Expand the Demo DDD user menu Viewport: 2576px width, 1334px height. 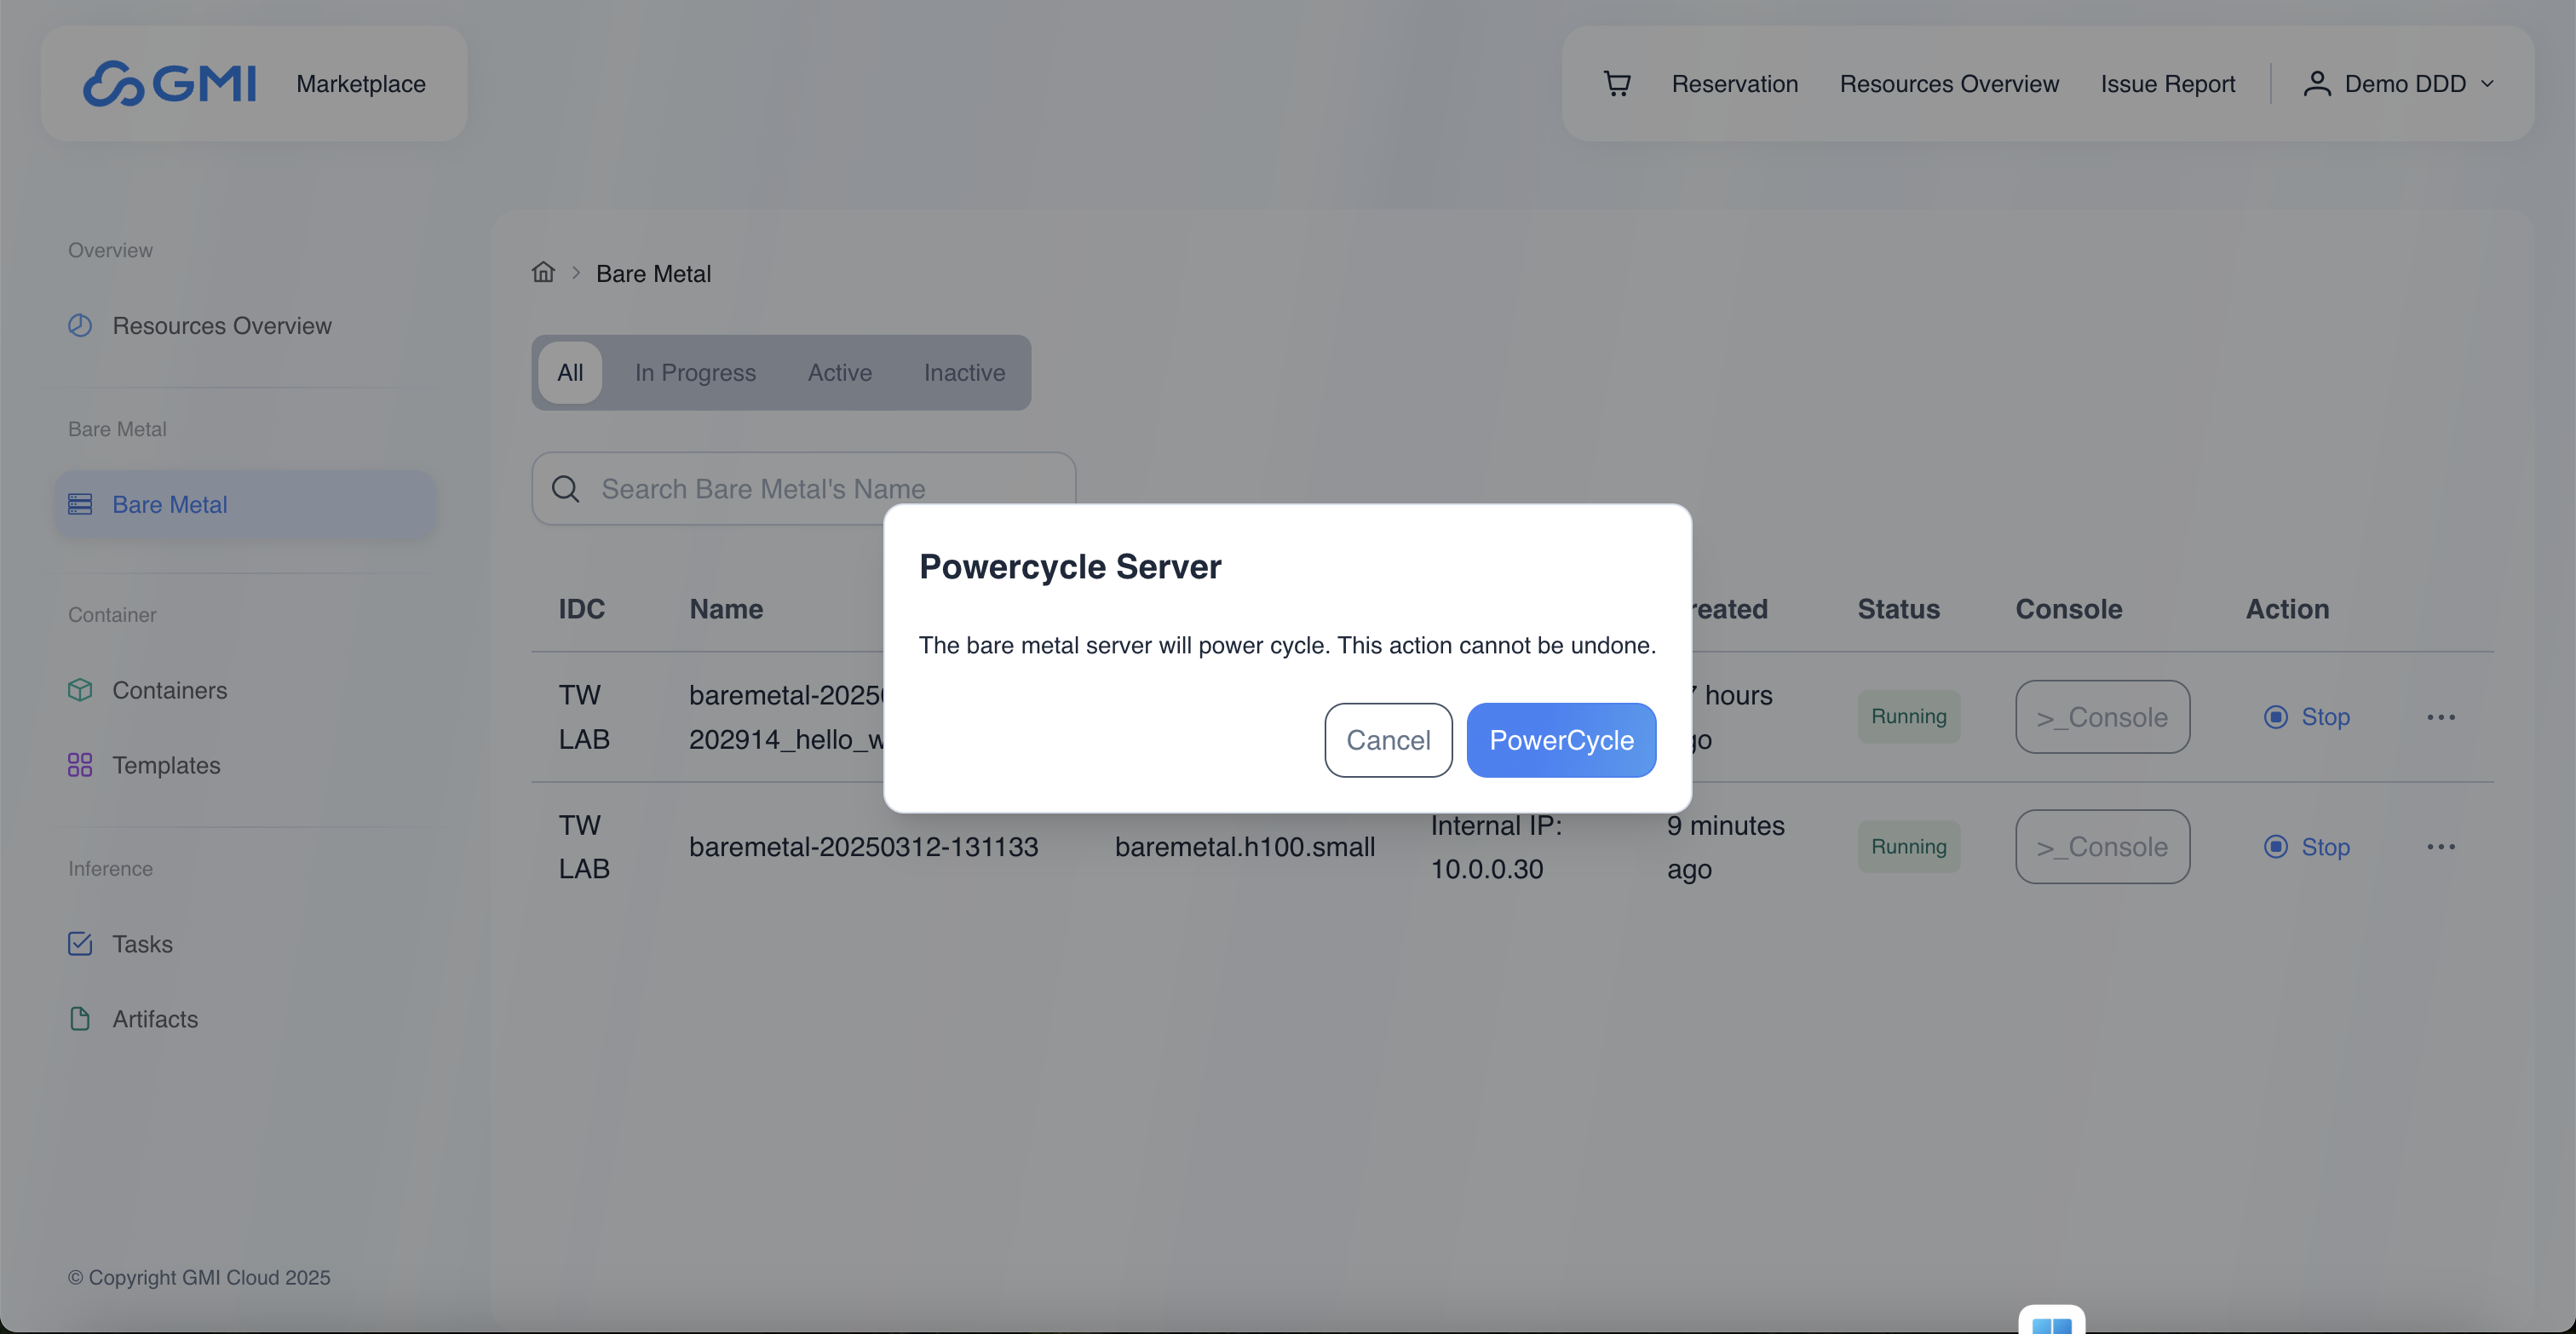coord(2399,83)
